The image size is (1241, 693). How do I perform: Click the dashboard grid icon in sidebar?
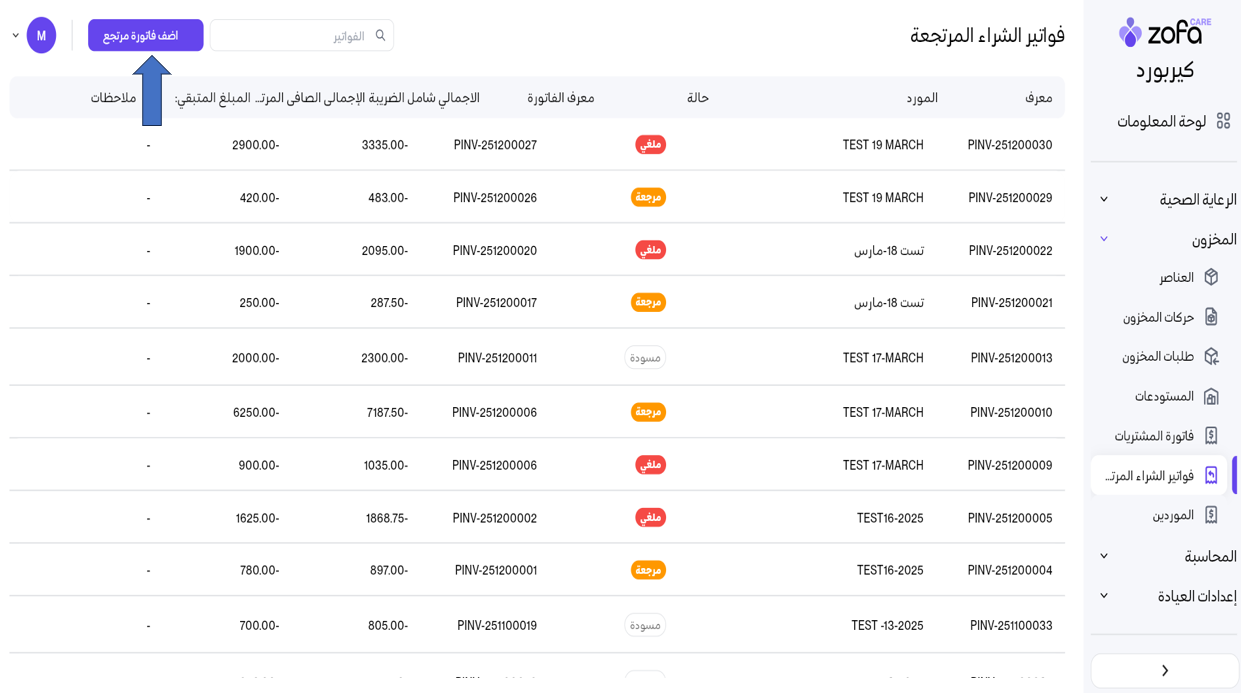click(1222, 121)
